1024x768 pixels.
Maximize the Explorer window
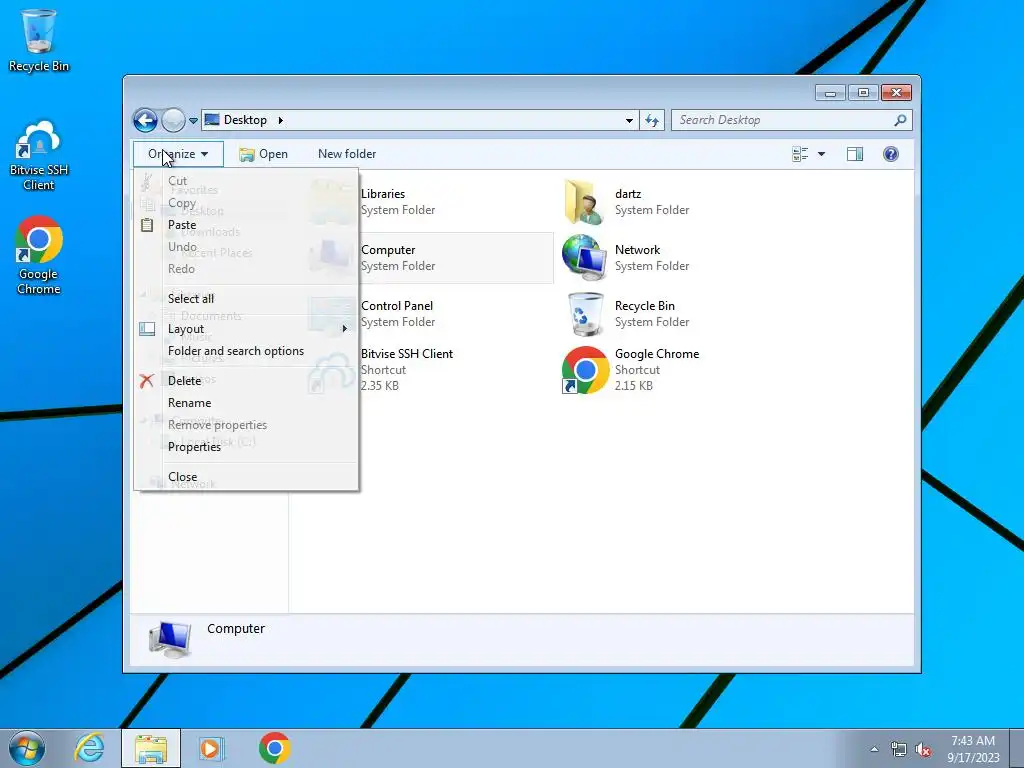(863, 93)
